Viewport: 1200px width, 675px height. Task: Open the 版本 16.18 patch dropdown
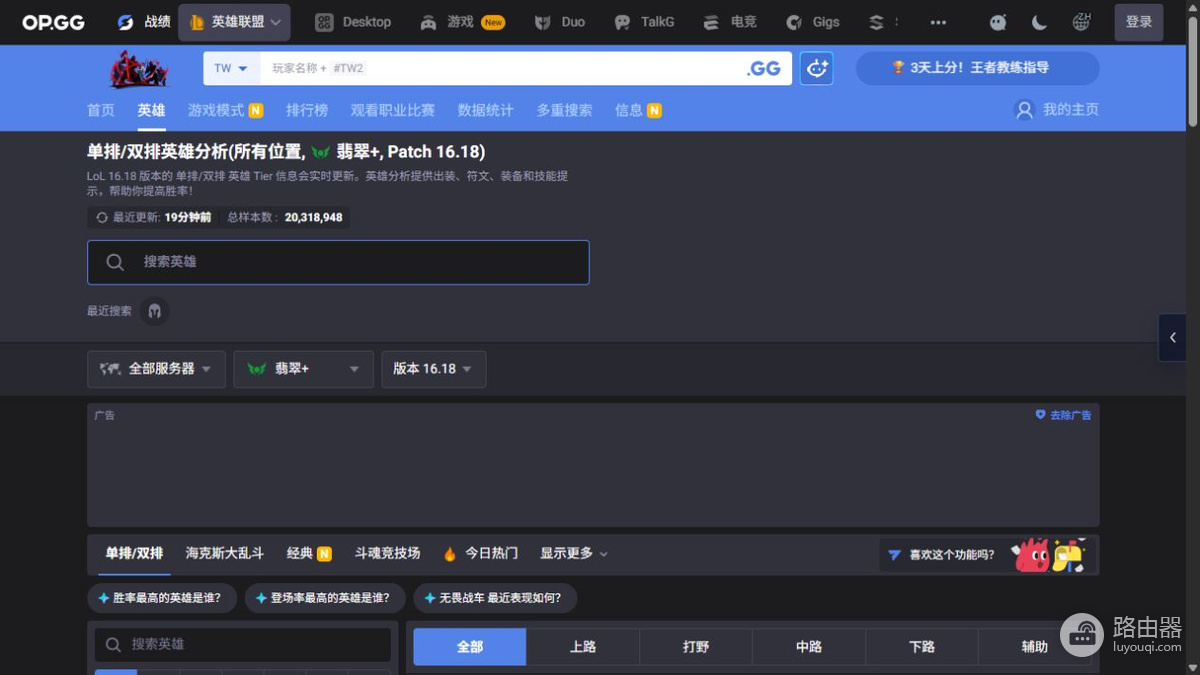tap(434, 369)
